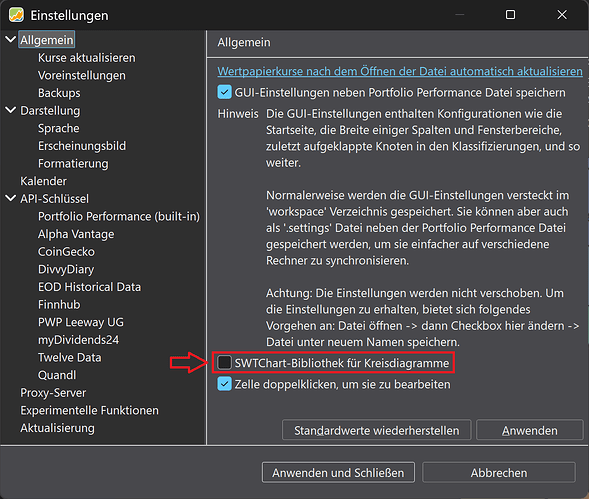Collapse the Darstellung tree node
This screenshot has height=499, width=589.
(11, 110)
